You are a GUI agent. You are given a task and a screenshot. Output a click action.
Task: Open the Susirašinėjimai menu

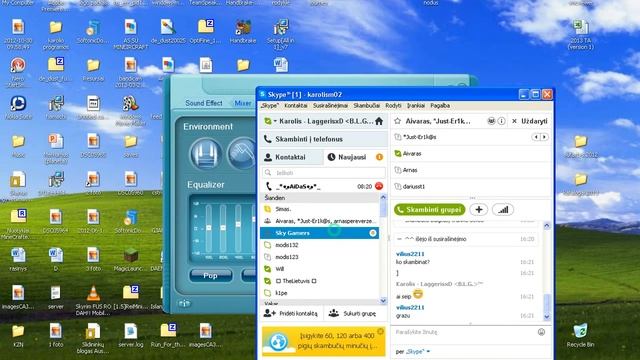330,105
